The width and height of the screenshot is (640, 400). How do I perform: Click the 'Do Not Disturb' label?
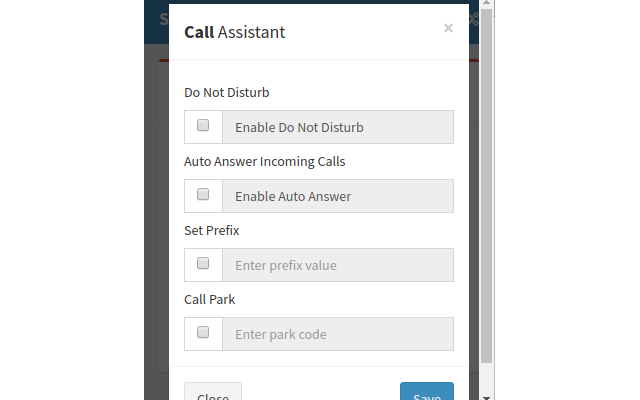(x=227, y=93)
